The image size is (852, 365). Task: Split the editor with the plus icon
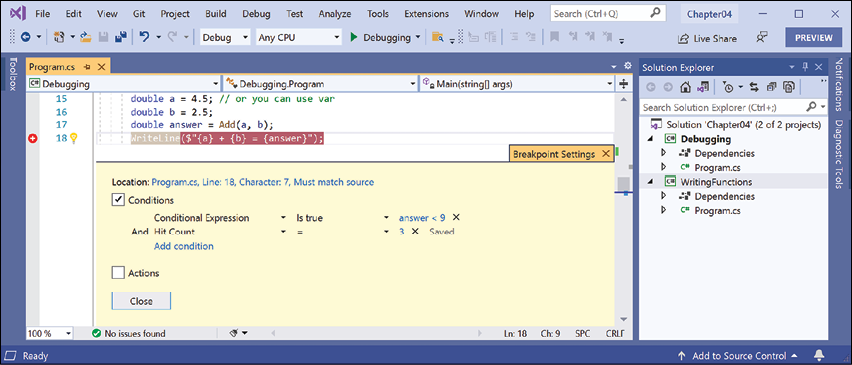coord(623,84)
